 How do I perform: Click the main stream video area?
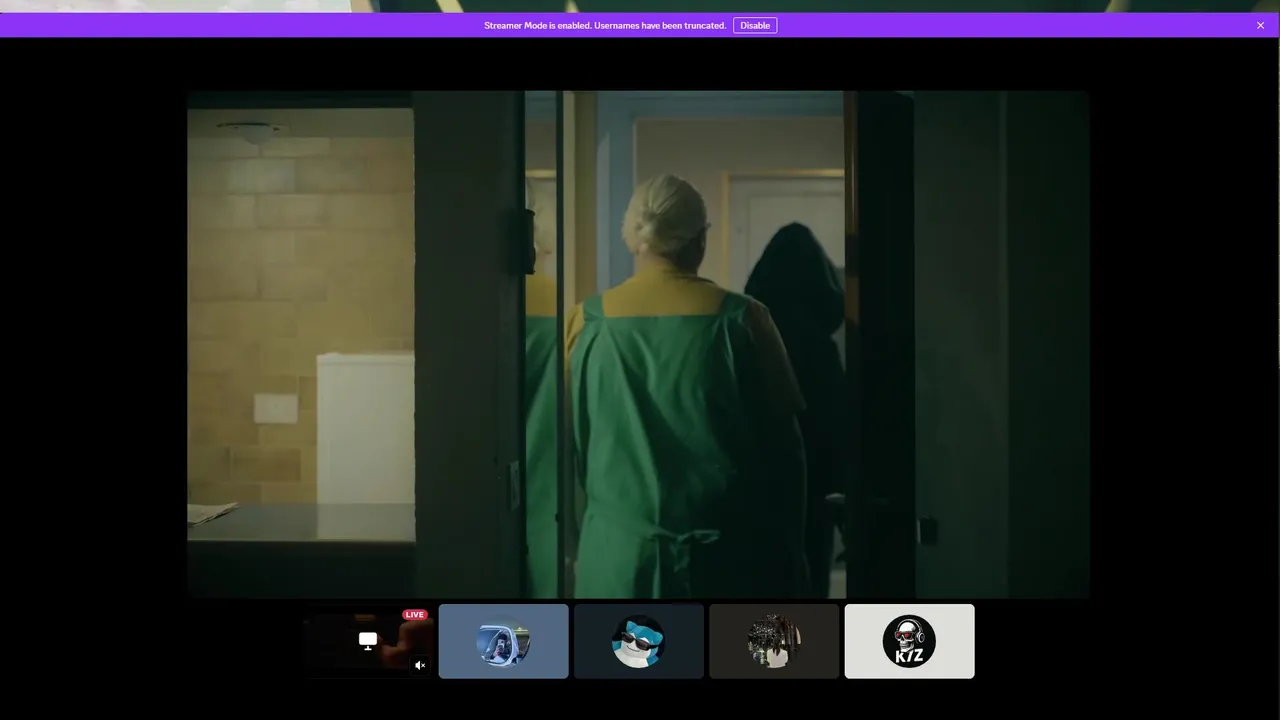[638, 345]
